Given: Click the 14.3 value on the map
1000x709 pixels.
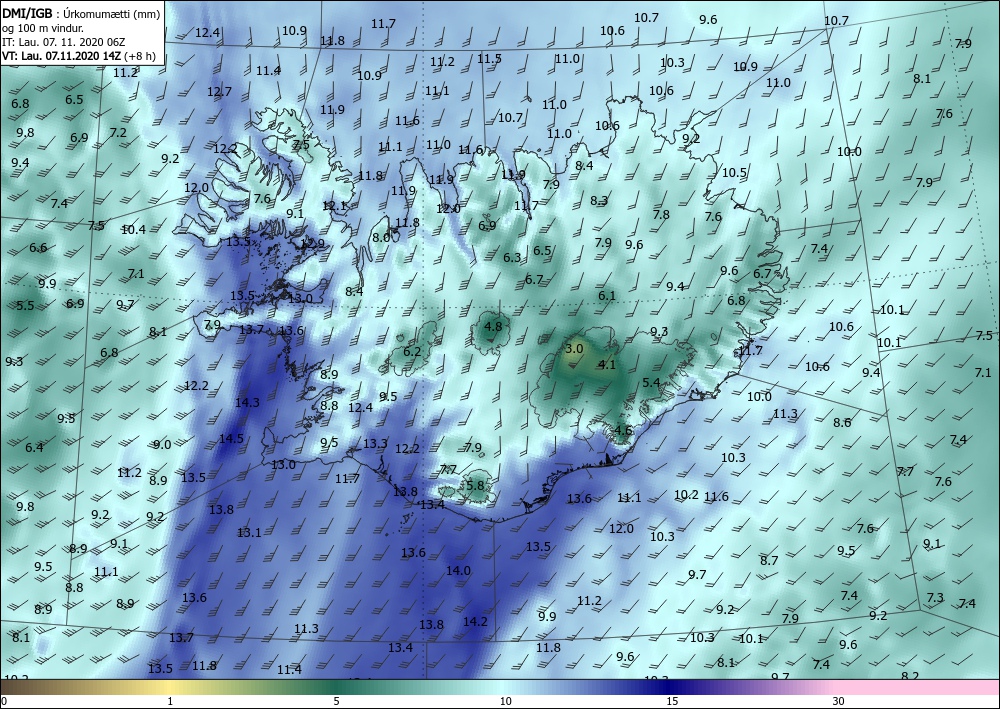Looking at the screenshot, I should coord(247,402).
